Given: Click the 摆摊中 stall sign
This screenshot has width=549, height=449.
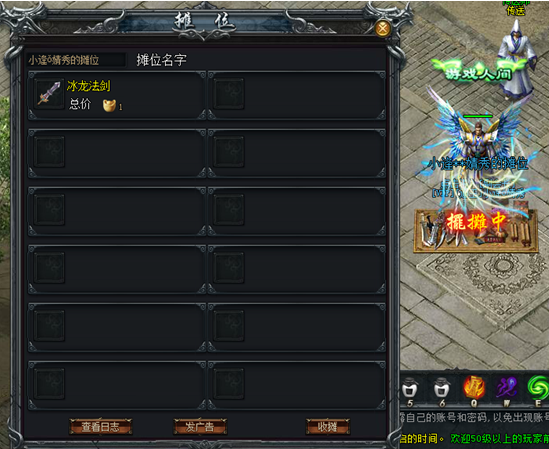Looking at the screenshot, I should point(476,230).
